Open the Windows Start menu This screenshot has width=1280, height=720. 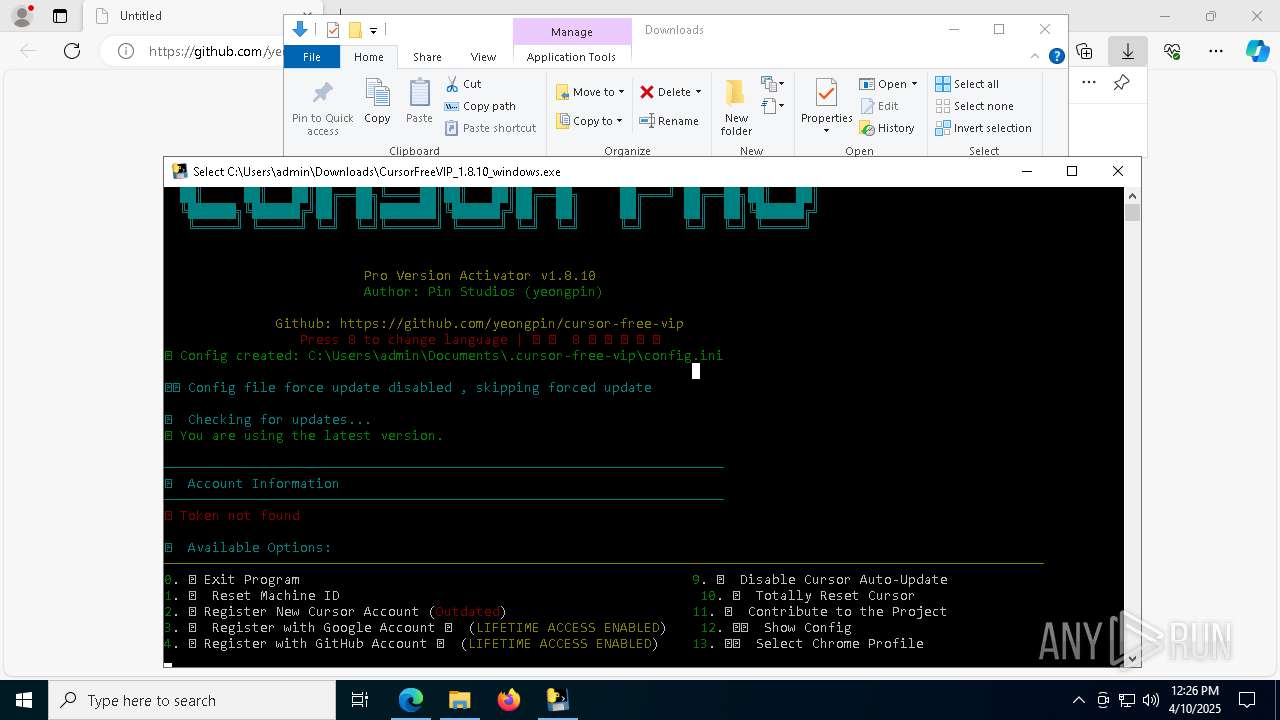click(24, 700)
